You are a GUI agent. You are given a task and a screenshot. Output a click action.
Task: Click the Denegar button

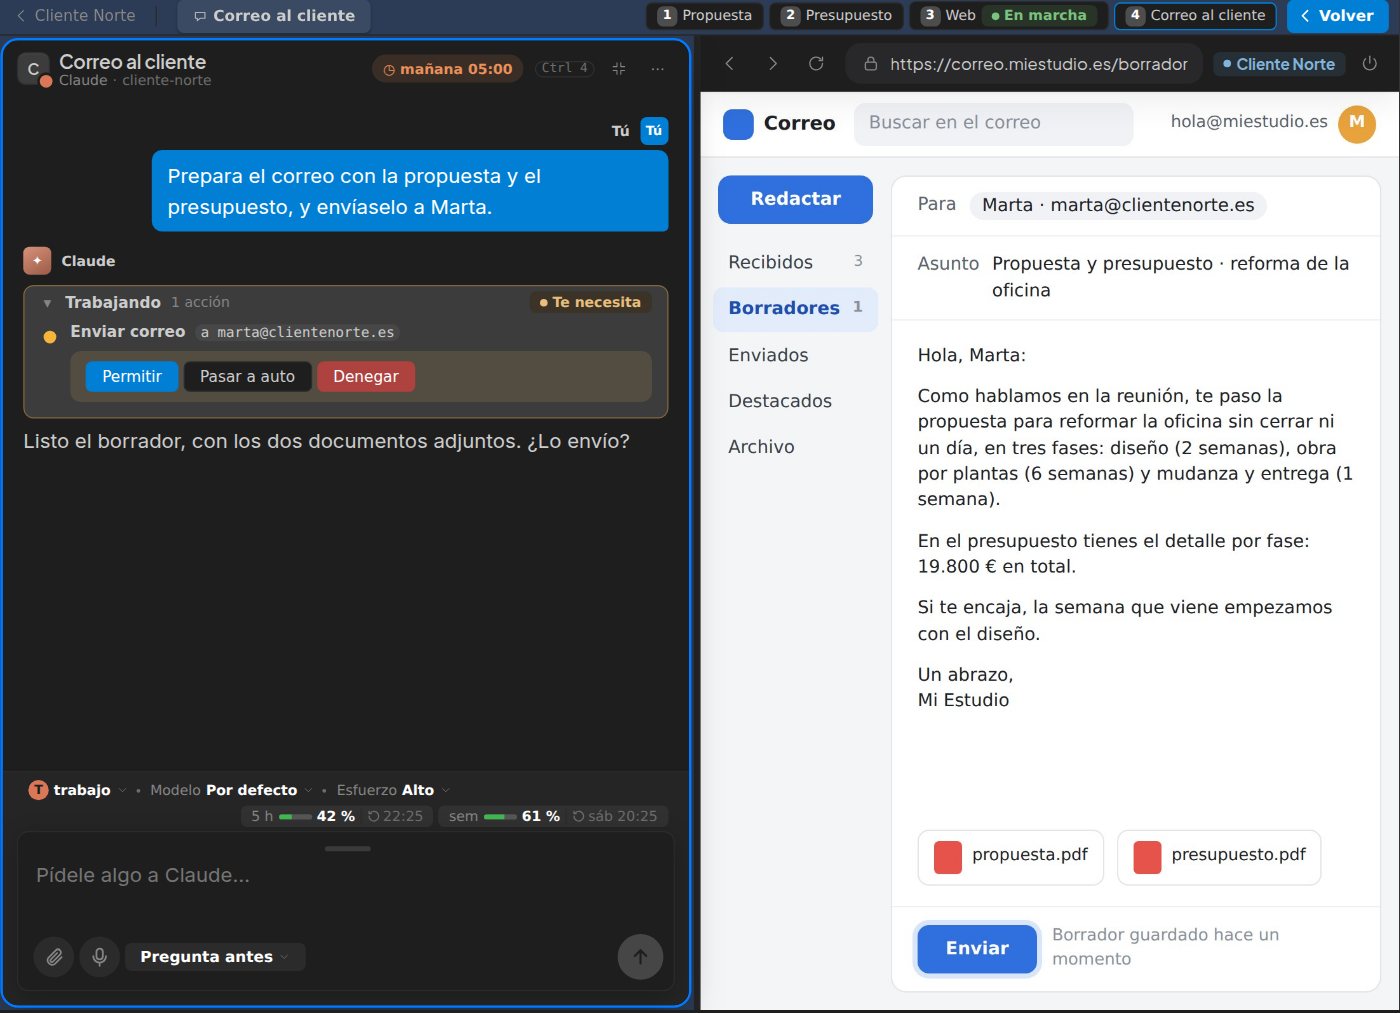click(x=366, y=377)
